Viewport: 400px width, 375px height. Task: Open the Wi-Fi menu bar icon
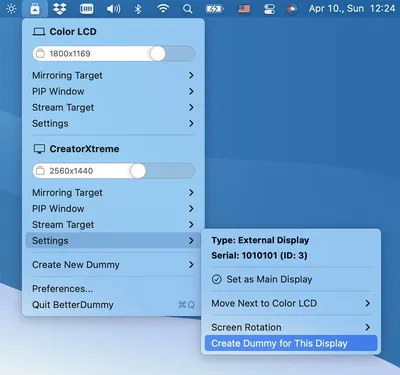(163, 9)
